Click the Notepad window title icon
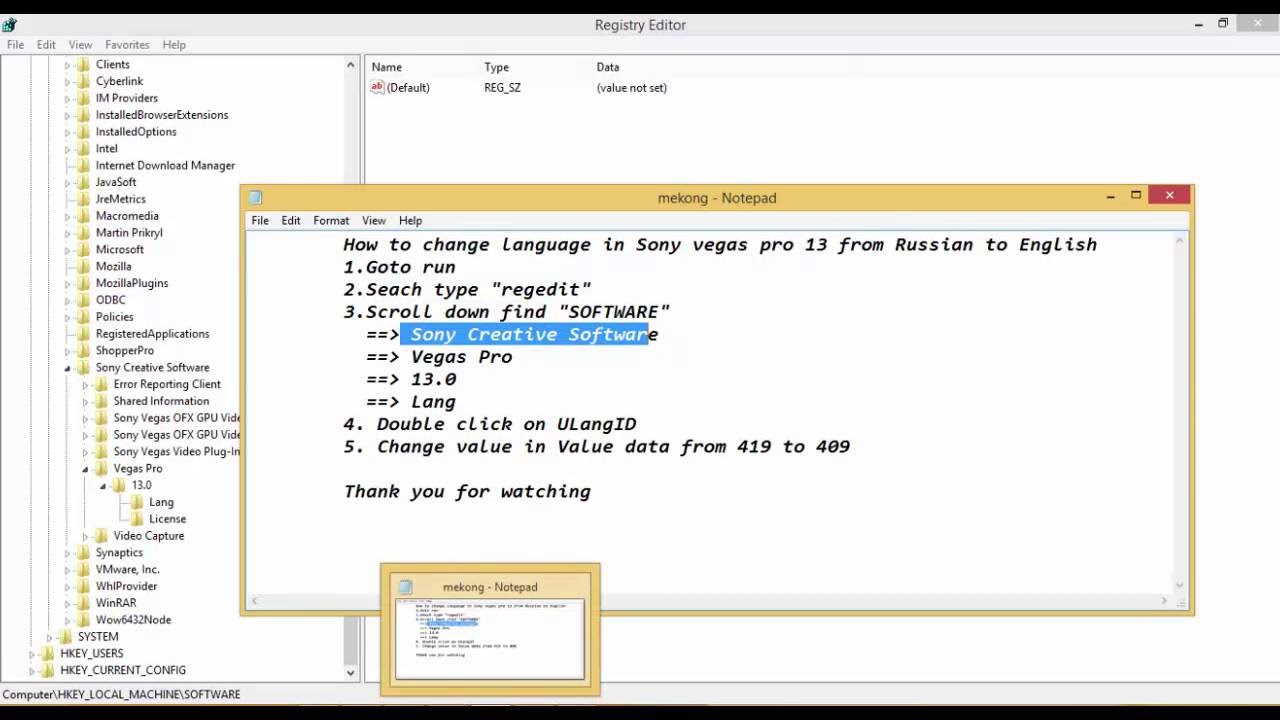 click(256, 198)
